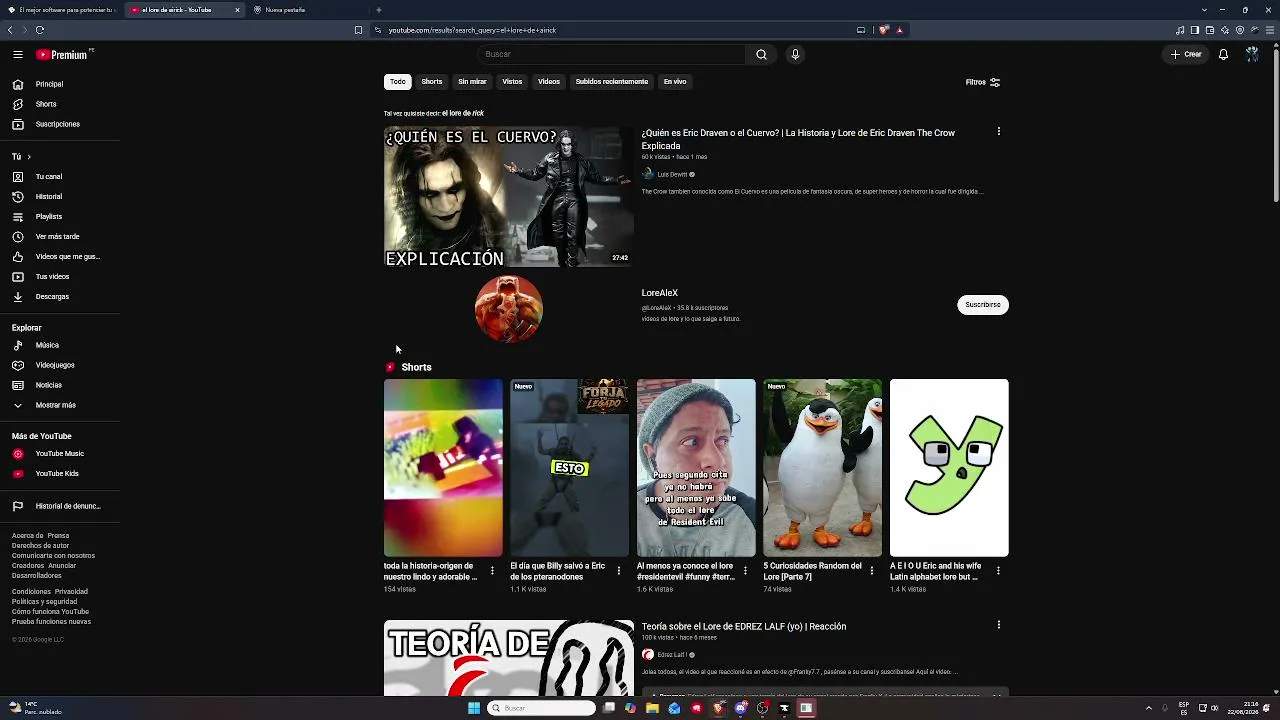Select the Shorts filter chip
The width and height of the screenshot is (1280, 720).
coord(432,82)
